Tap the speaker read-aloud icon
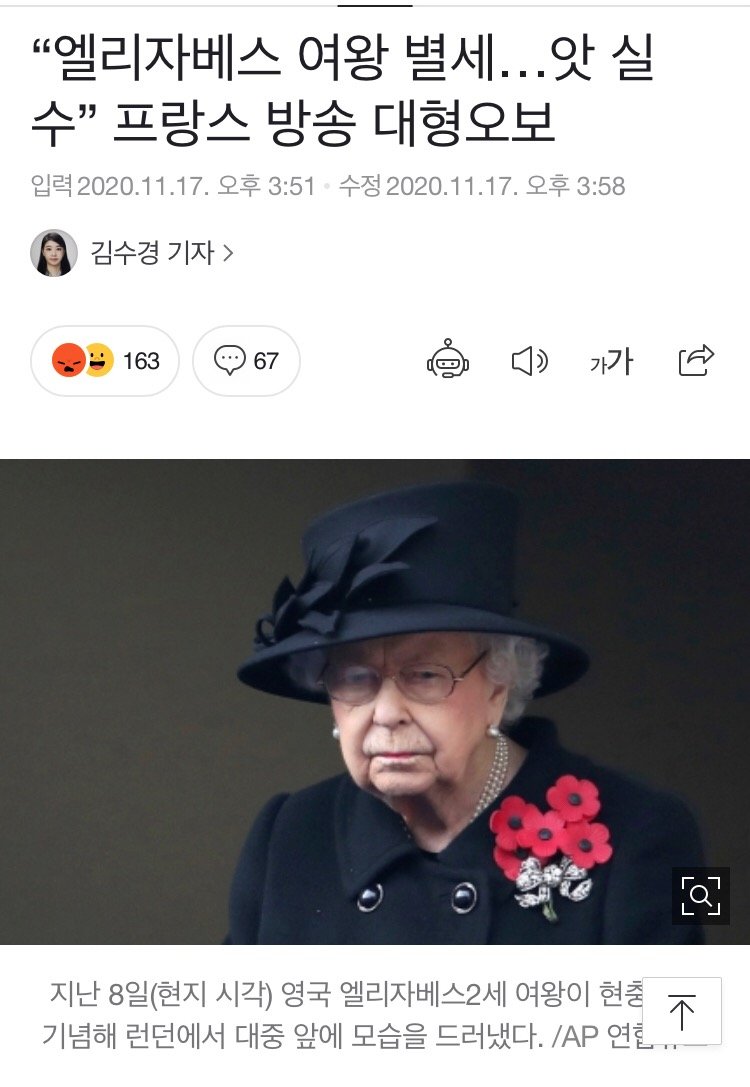The width and height of the screenshot is (750, 1087). pyautogui.click(x=530, y=361)
